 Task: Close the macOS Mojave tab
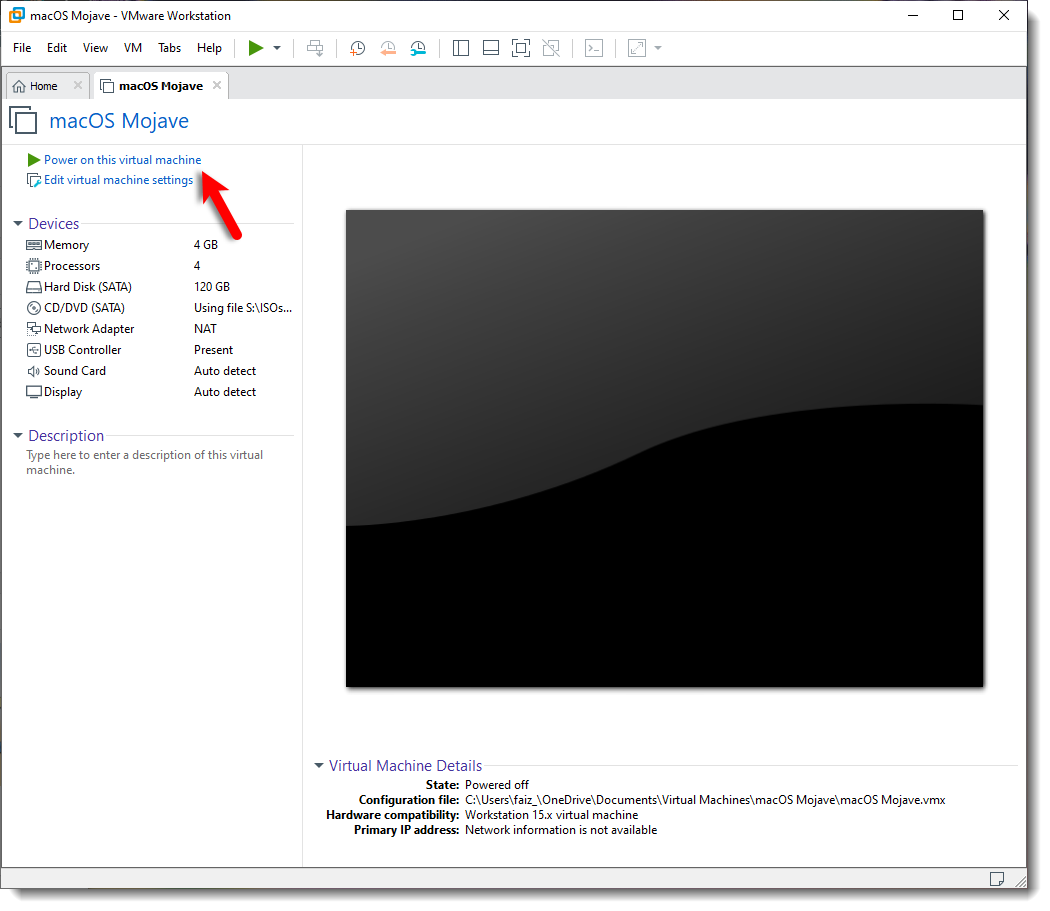pyautogui.click(x=217, y=86)
